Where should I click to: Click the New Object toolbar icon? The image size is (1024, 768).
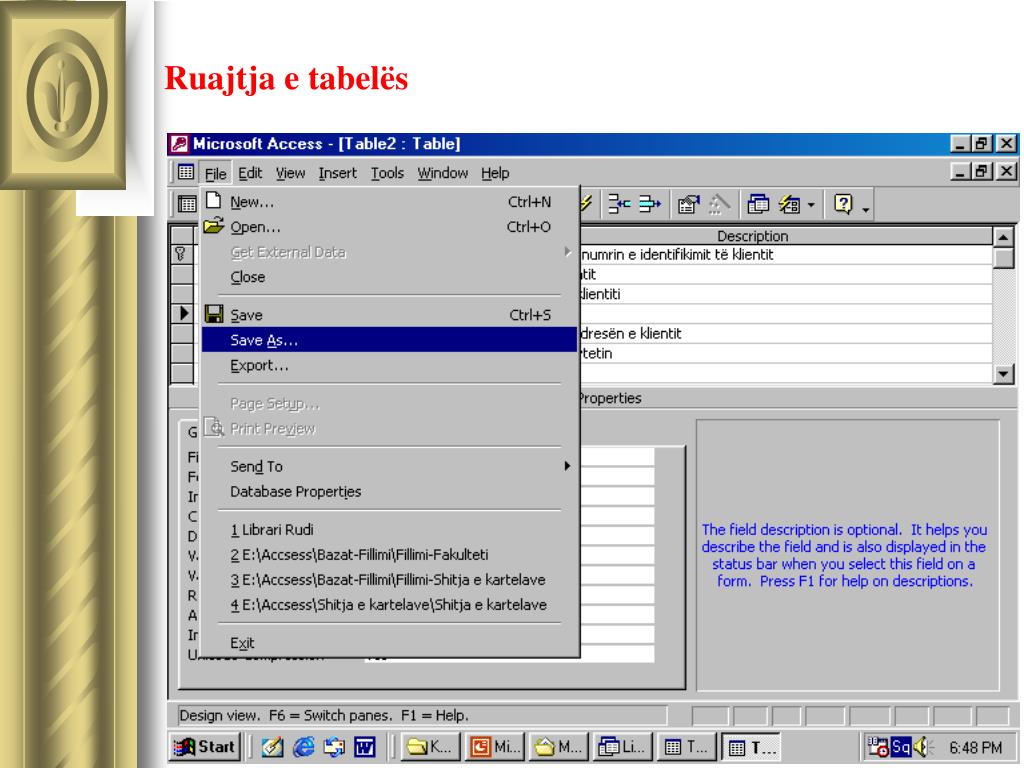click(x=790, y=204)
